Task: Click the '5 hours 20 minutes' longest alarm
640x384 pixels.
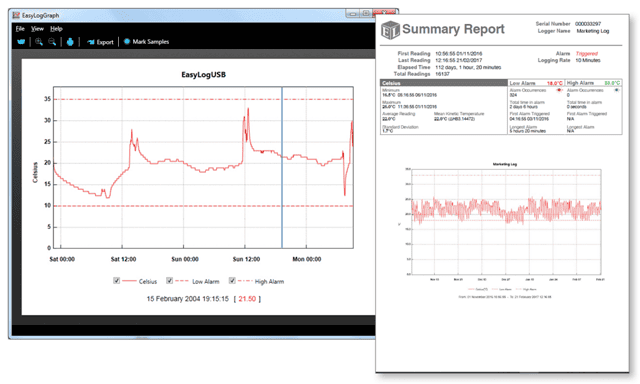Action: pos(527,131)
